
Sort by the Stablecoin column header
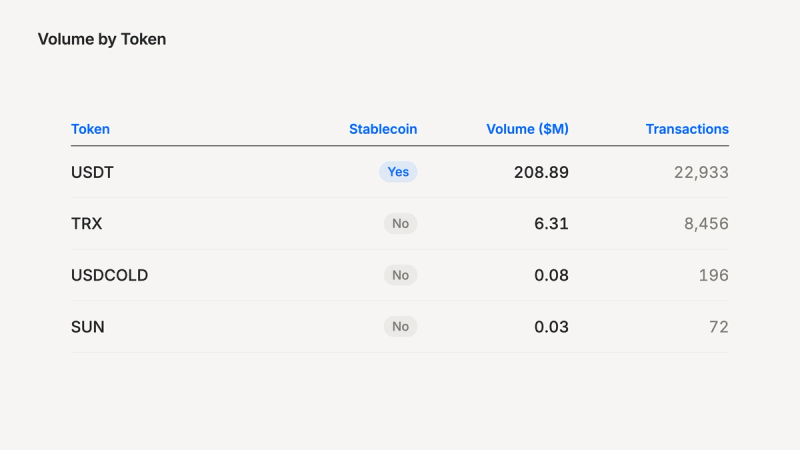[x=383, y=129]
